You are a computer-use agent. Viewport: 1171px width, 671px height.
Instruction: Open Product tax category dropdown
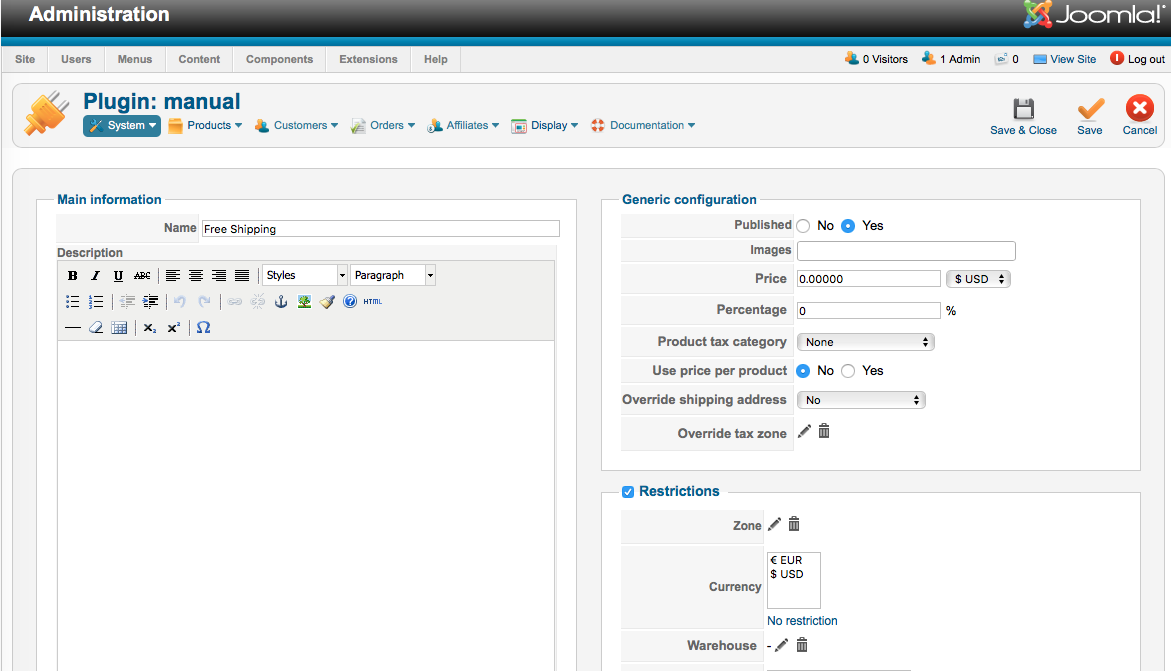866,342
